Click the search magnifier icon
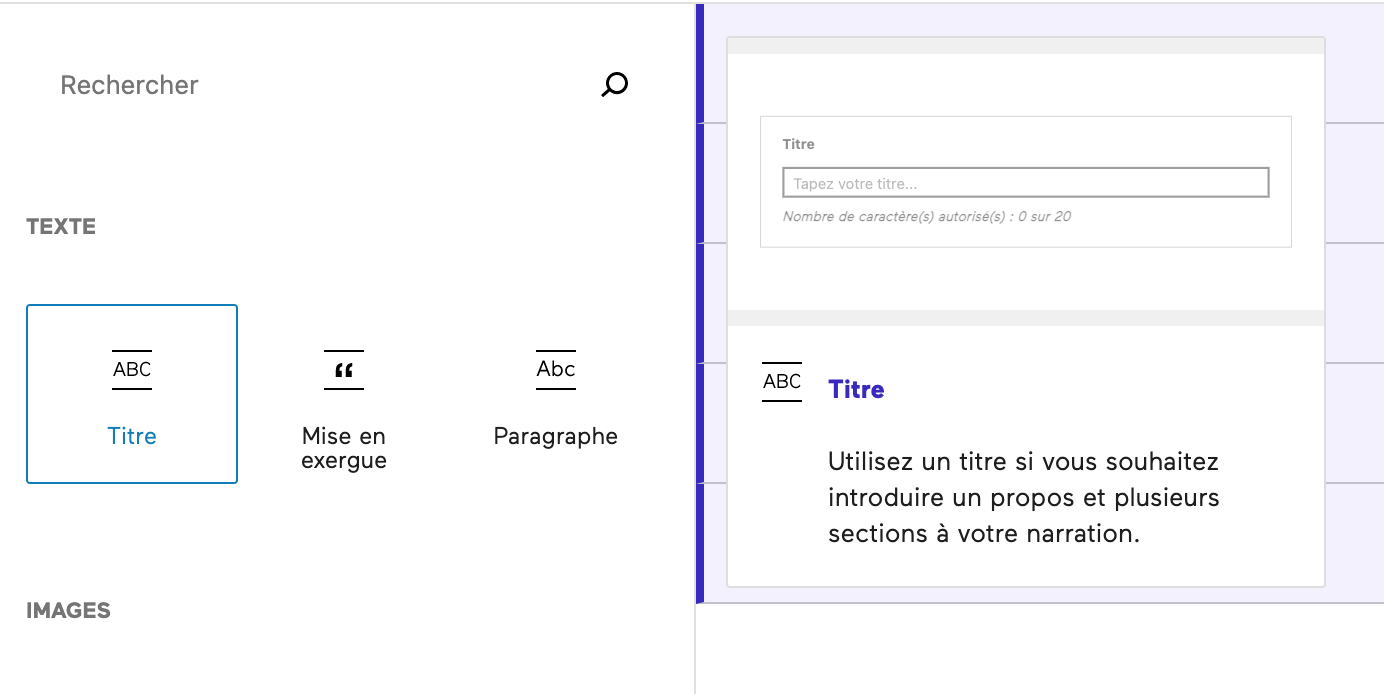1384x694 pixels. pyautogui.click(x=613, y=84)
